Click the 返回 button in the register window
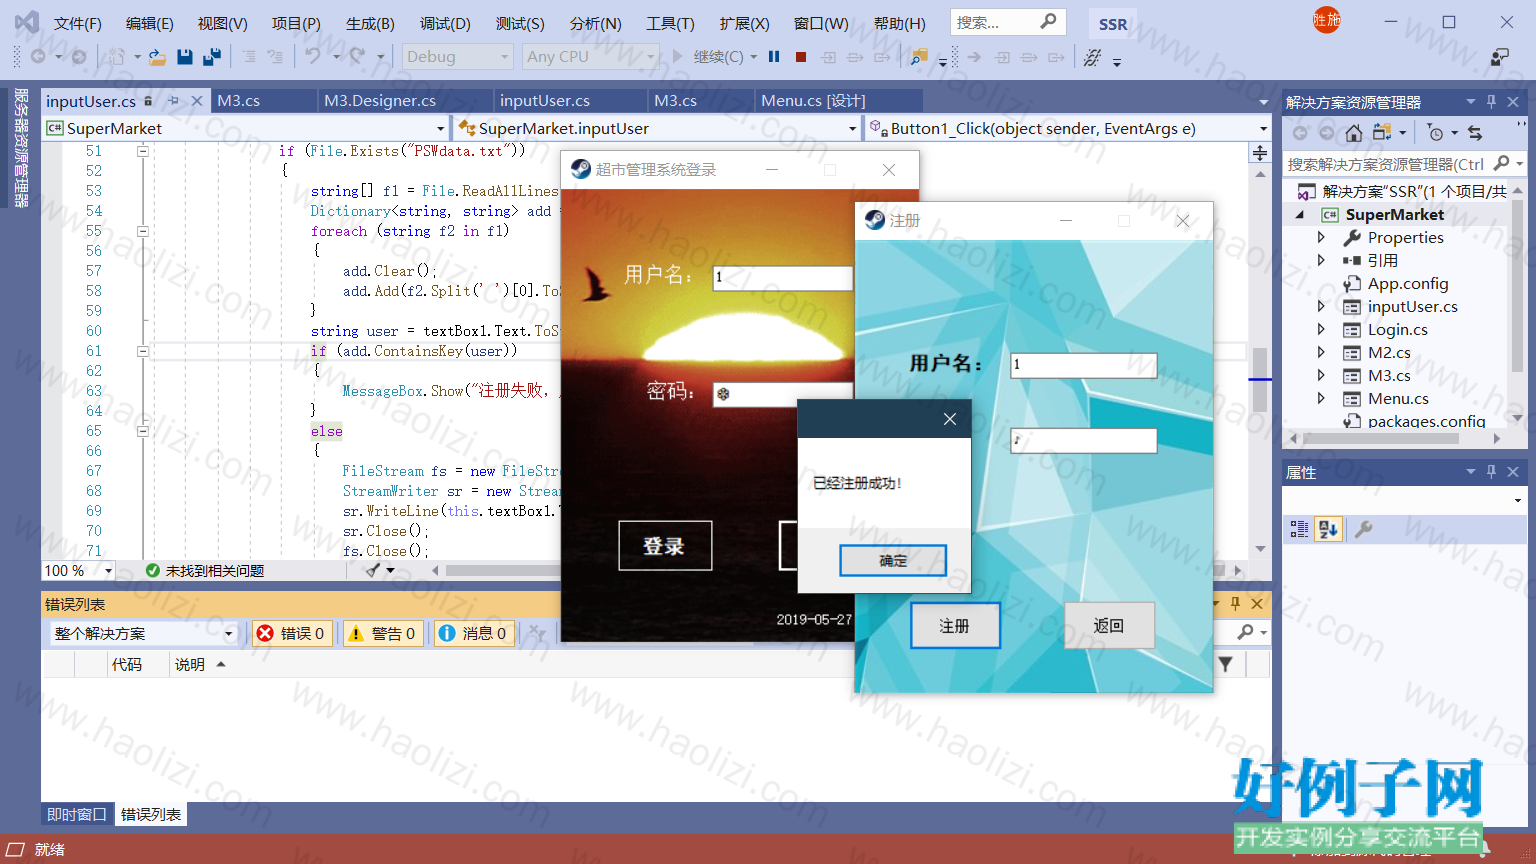1536x864 pixels. (1109, 626)
